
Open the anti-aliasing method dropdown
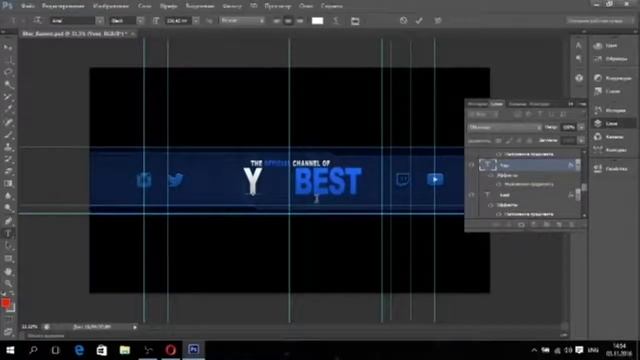[242, 20]
